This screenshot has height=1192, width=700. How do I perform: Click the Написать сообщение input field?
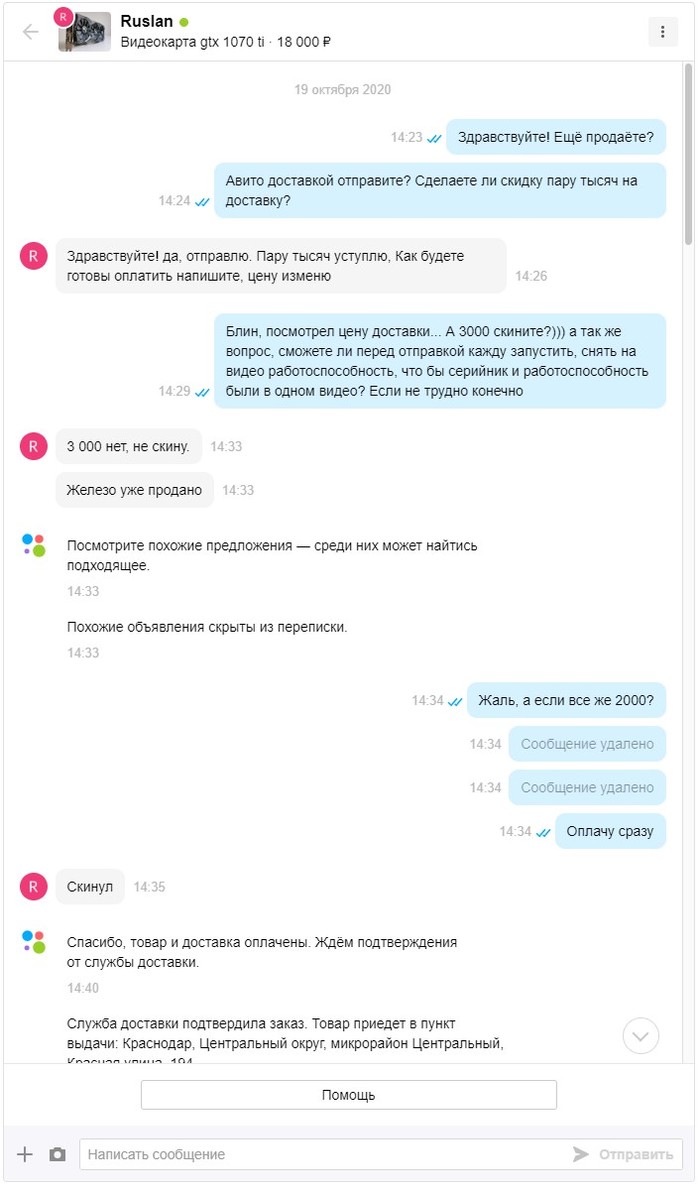coord(327,1154)
